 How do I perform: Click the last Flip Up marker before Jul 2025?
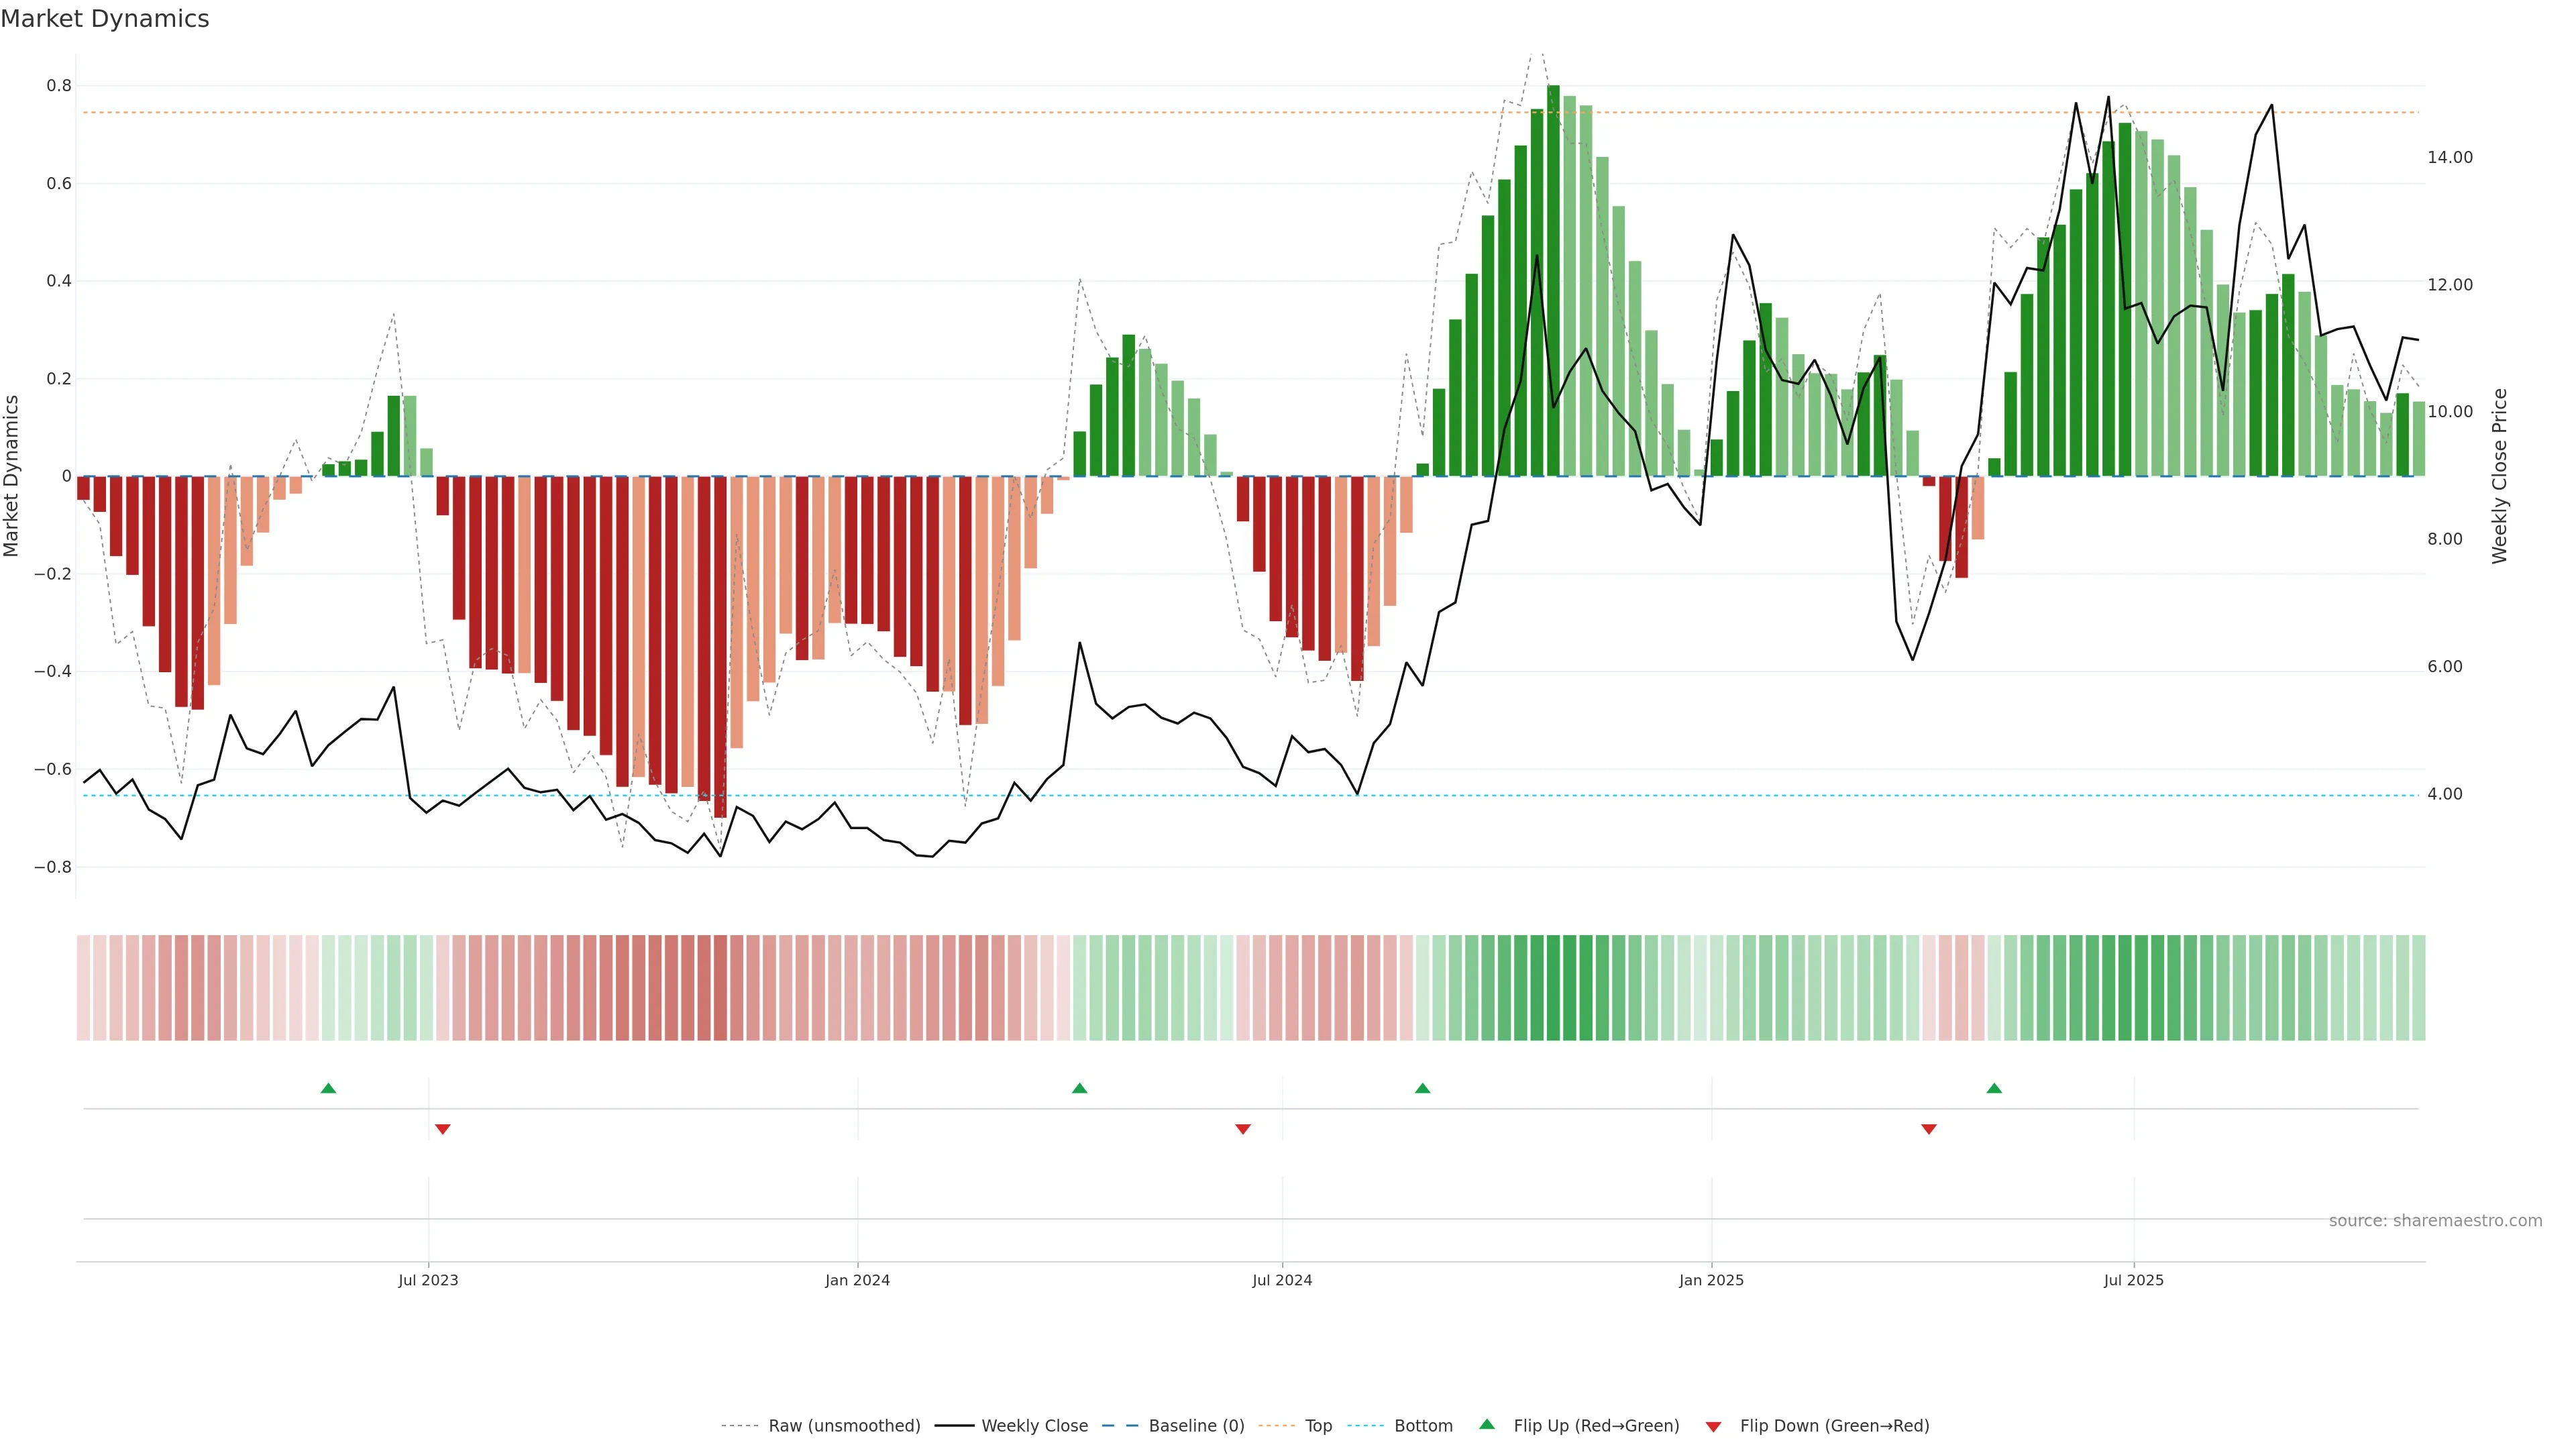(1994, 1088)
